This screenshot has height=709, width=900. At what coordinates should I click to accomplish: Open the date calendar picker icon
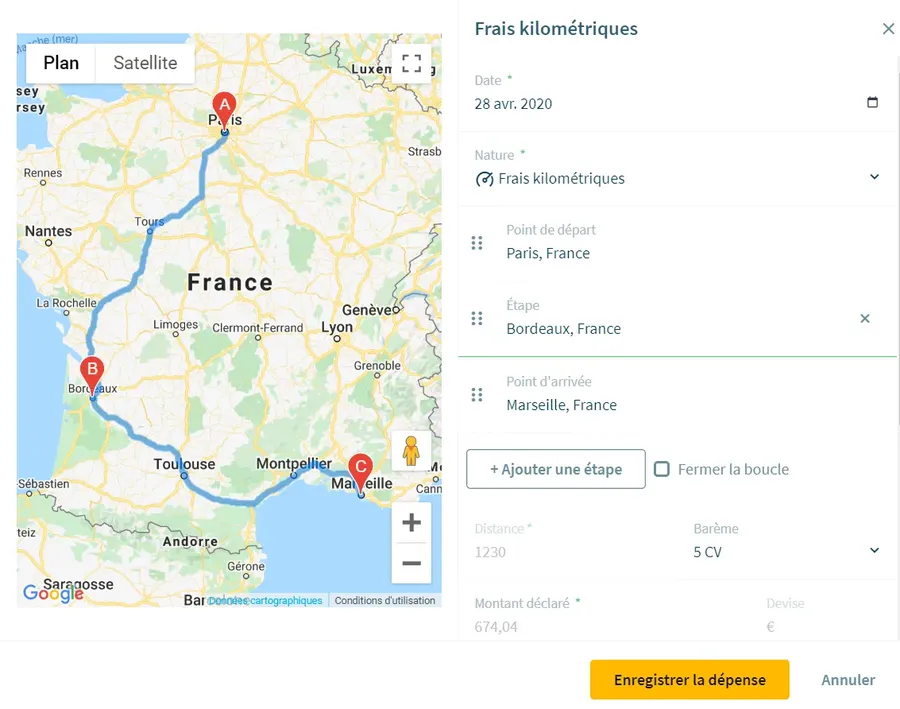[872, 103]
